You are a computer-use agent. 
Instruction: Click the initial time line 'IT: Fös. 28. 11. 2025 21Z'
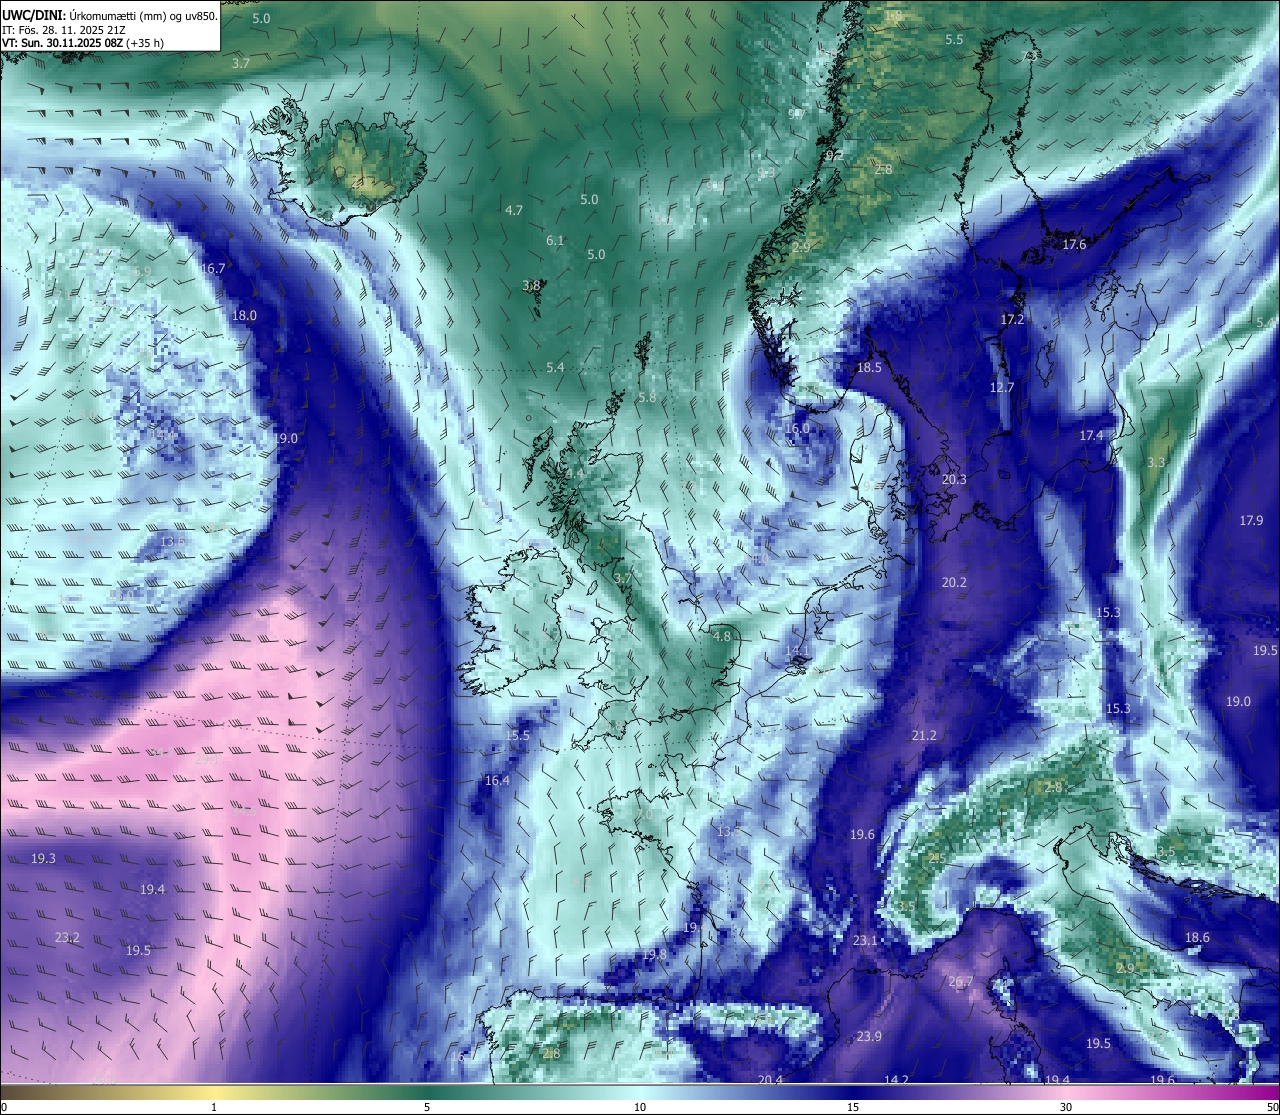pos(64,30)
